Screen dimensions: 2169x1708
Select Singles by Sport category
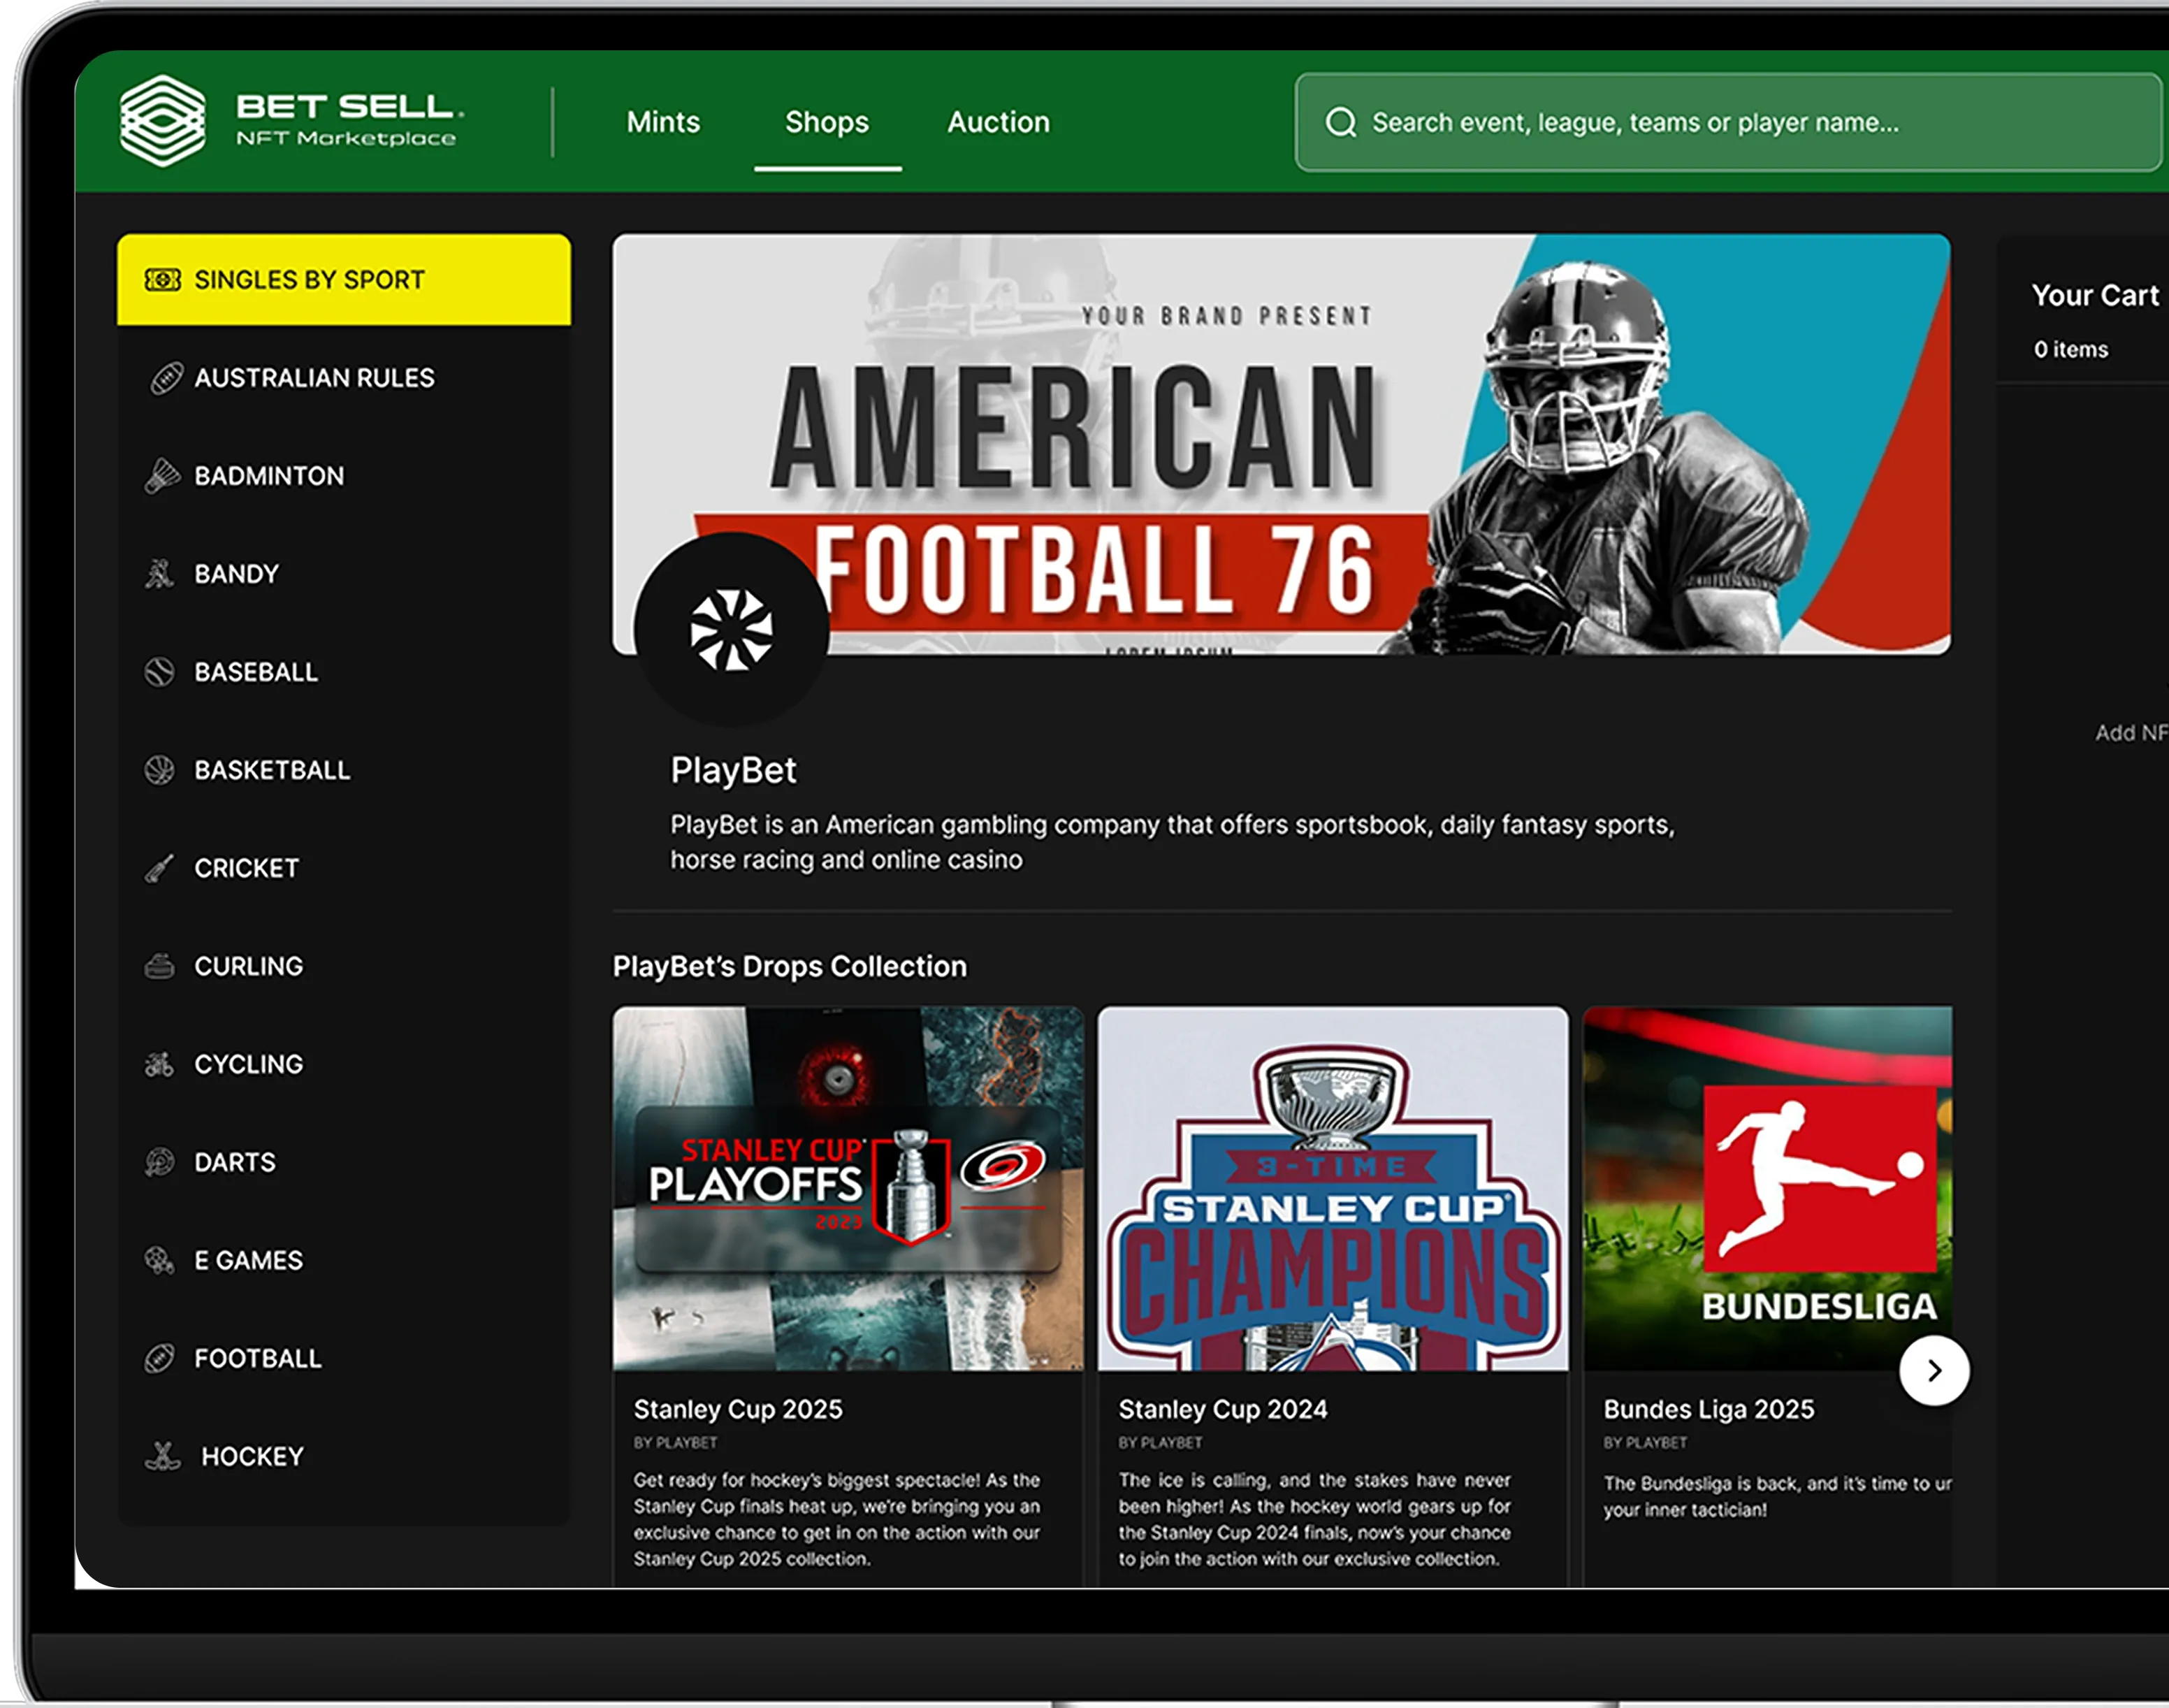pyautogui.click(x=344, y=279)
